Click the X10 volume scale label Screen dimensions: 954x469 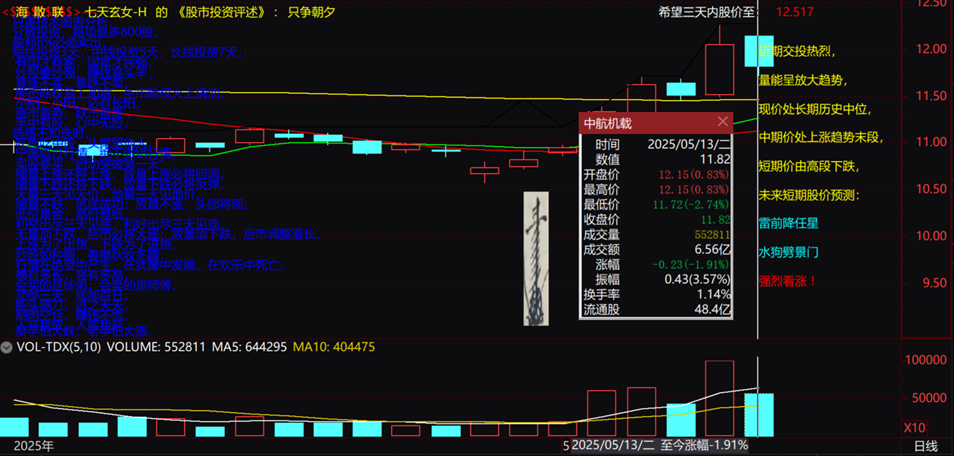point(915,427)
